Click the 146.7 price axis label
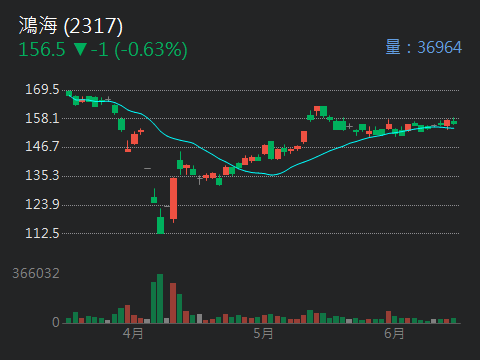 (x=42, y=147)
